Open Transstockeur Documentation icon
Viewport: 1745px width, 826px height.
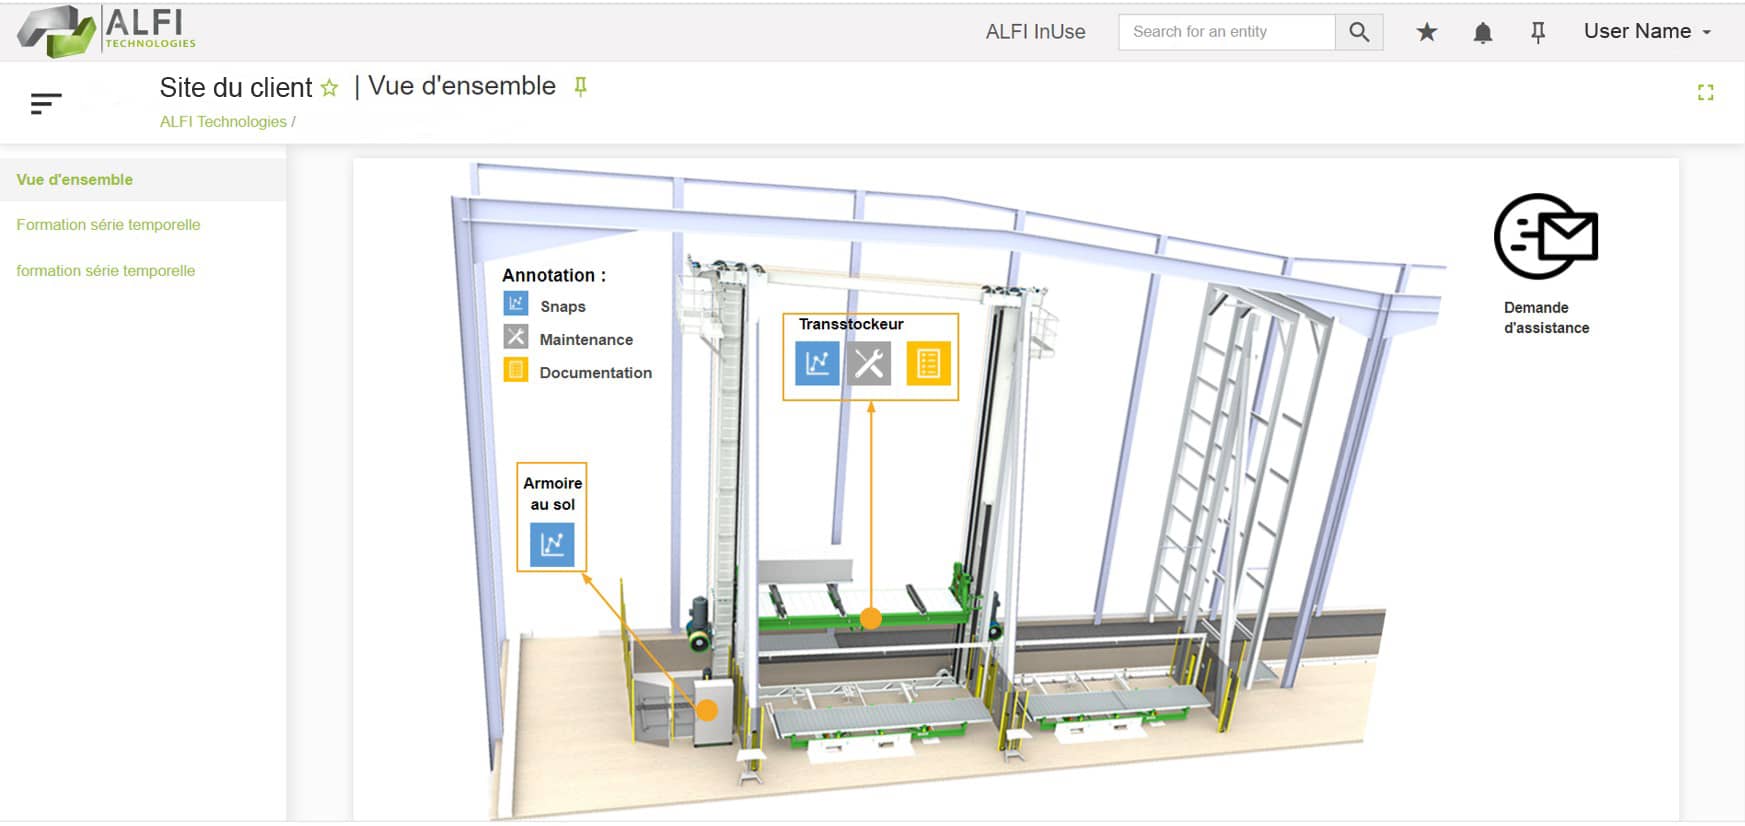(928, 363)
